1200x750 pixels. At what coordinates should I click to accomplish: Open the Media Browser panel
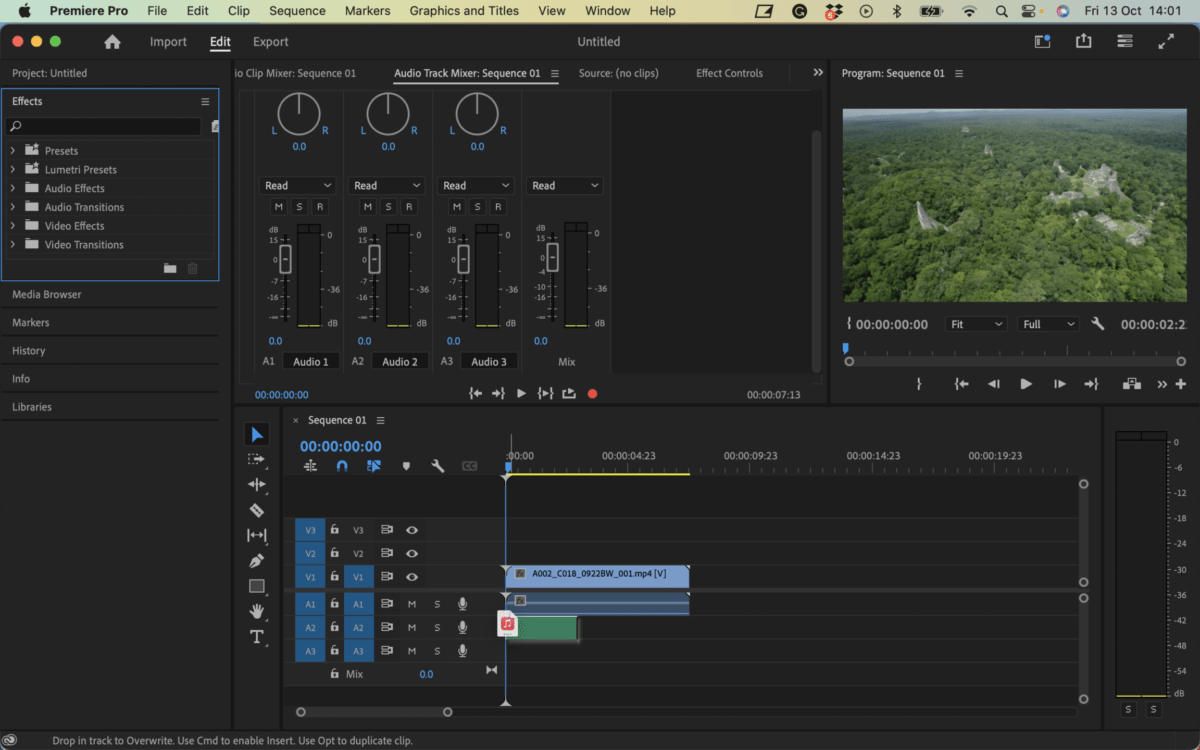pos(47,295)
